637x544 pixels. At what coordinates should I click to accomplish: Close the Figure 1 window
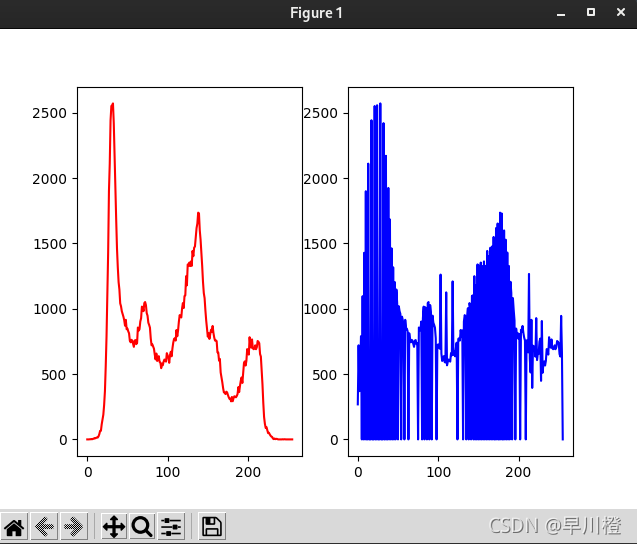pyautogui.click(x=621, y=13)
